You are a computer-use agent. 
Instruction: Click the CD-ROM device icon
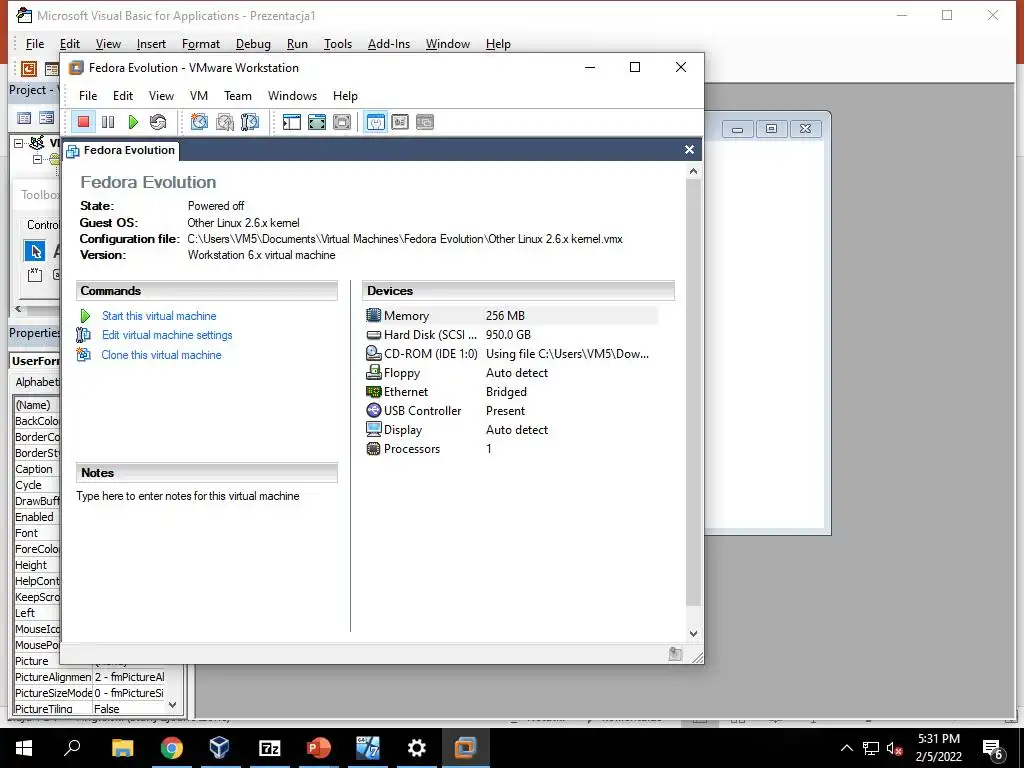(374, 353)
